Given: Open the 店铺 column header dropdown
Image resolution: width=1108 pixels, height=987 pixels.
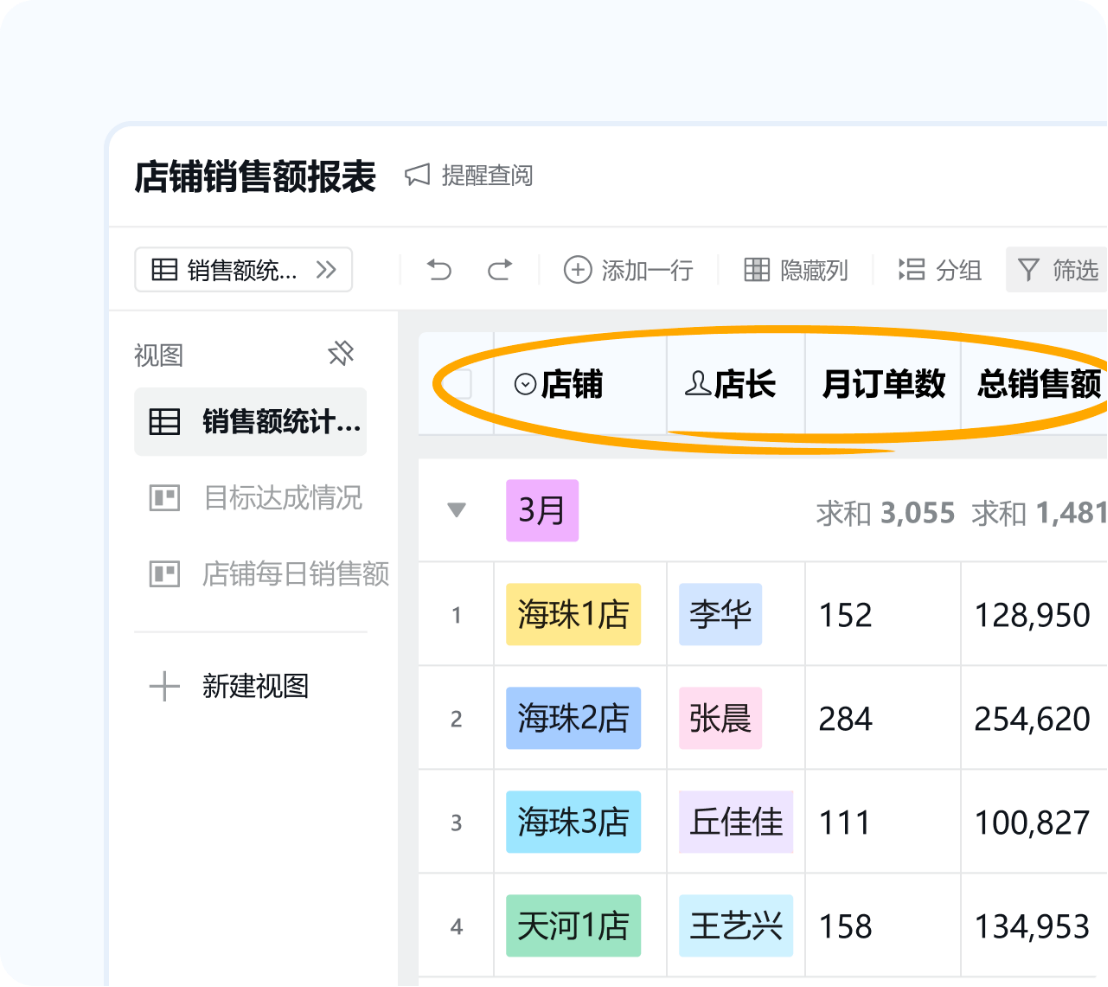Looking at the screenshot, I should pos(526,384).
